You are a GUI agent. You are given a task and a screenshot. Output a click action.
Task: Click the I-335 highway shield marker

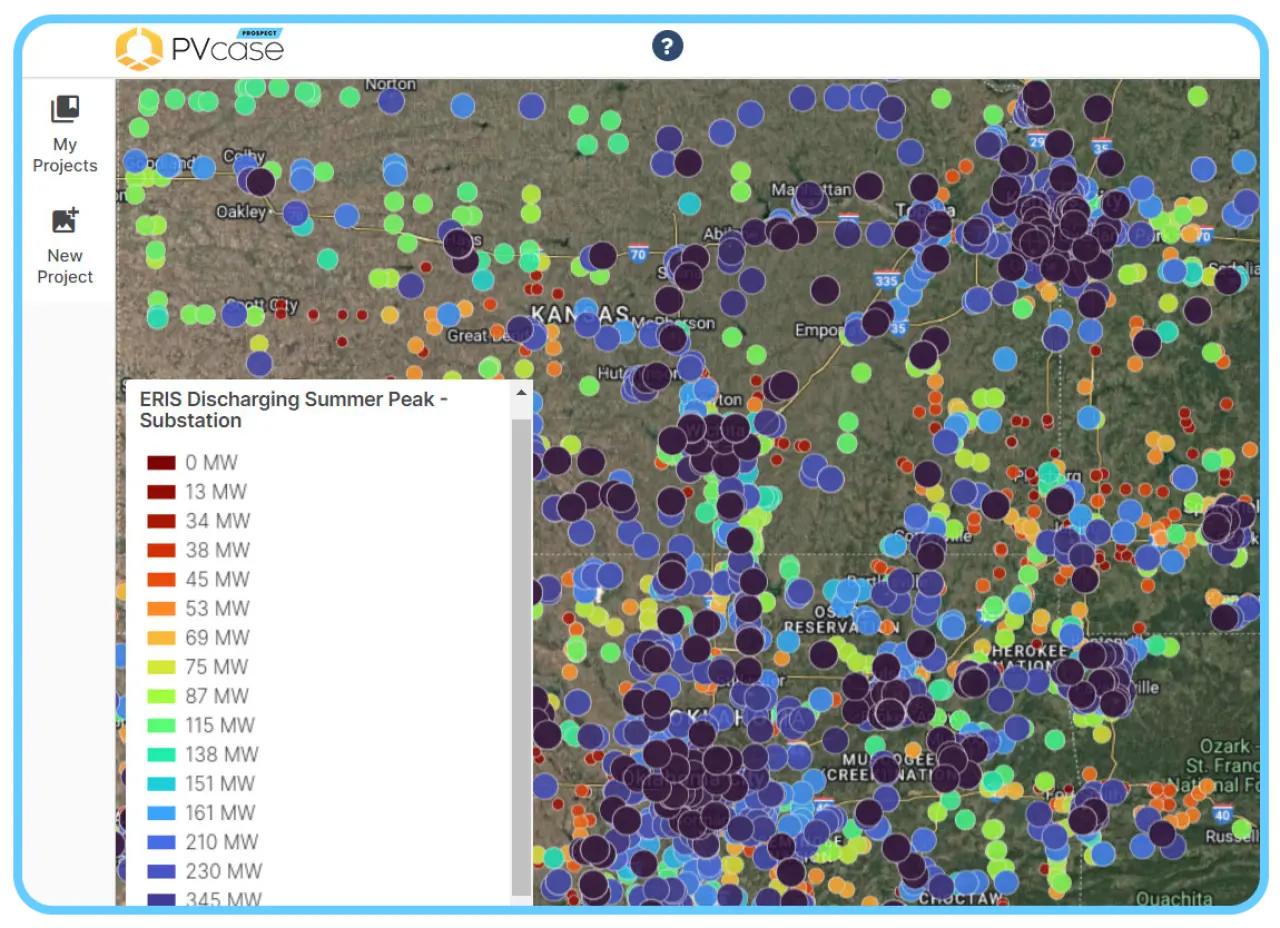tap(885, 279)
